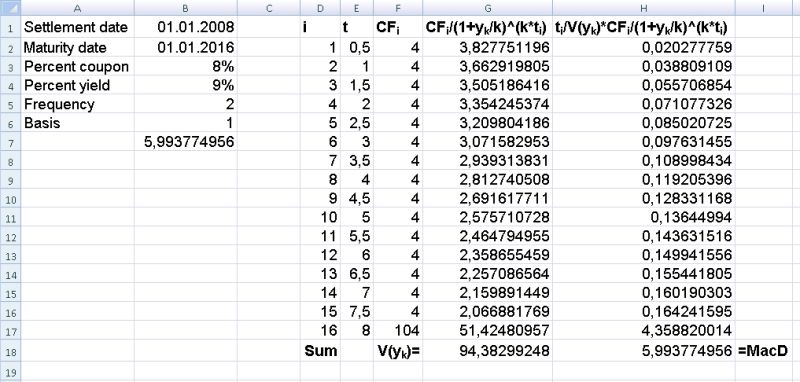Select cell with value 0,038809109
Screen dimensions: 800x382
click(644, 67)
